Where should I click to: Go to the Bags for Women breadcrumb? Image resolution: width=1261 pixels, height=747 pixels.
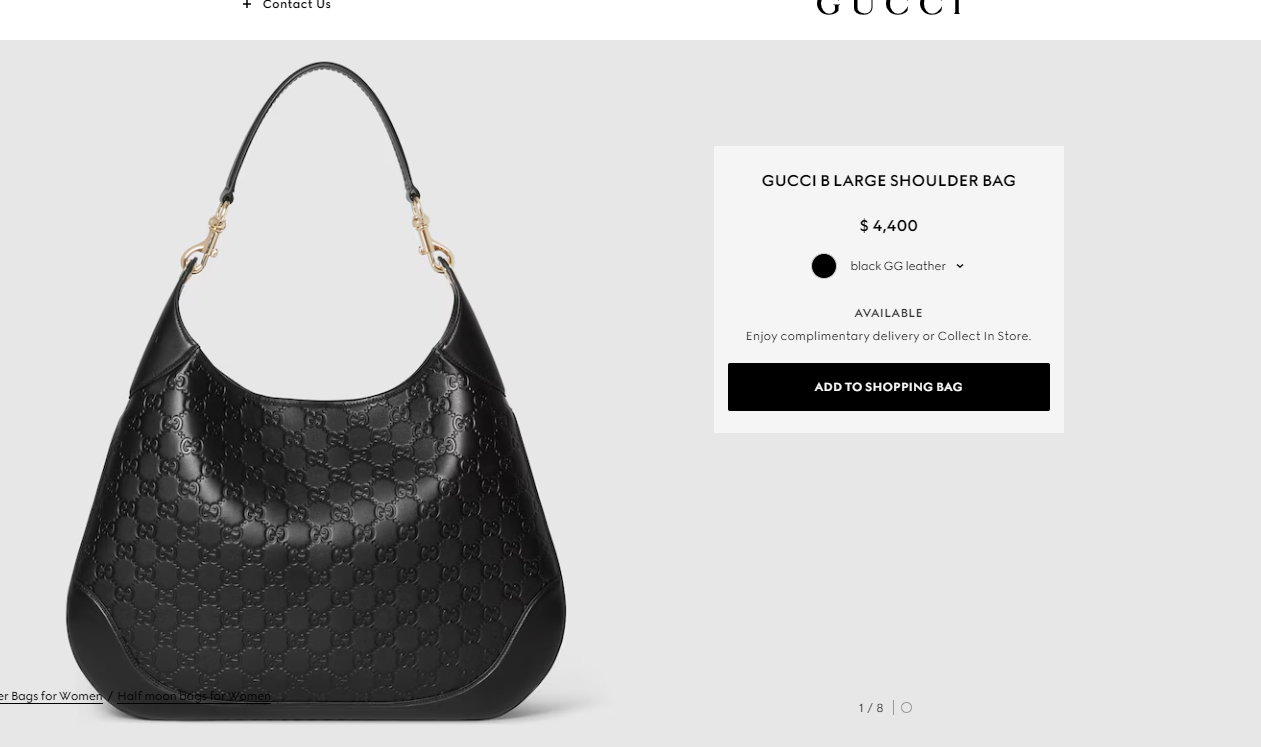[x=51, y=696]
